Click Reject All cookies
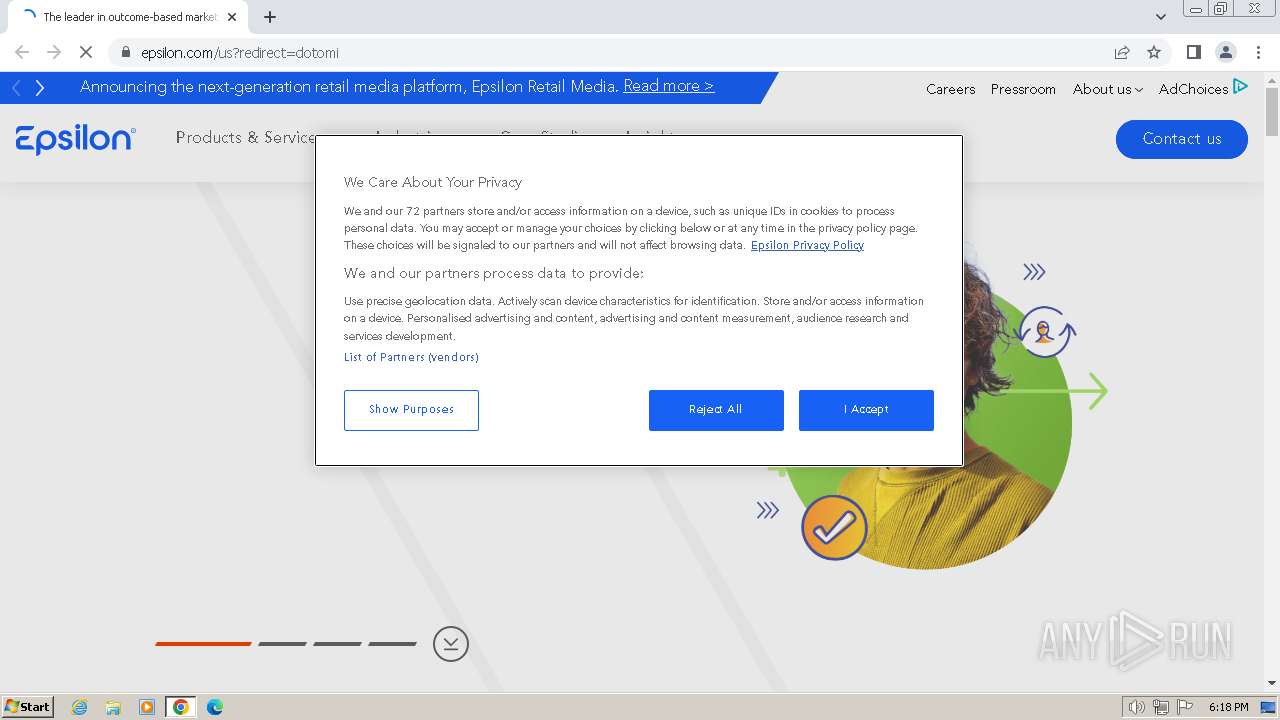The image size is (1280, 720). pyautogui.click(x=716, y=410)
